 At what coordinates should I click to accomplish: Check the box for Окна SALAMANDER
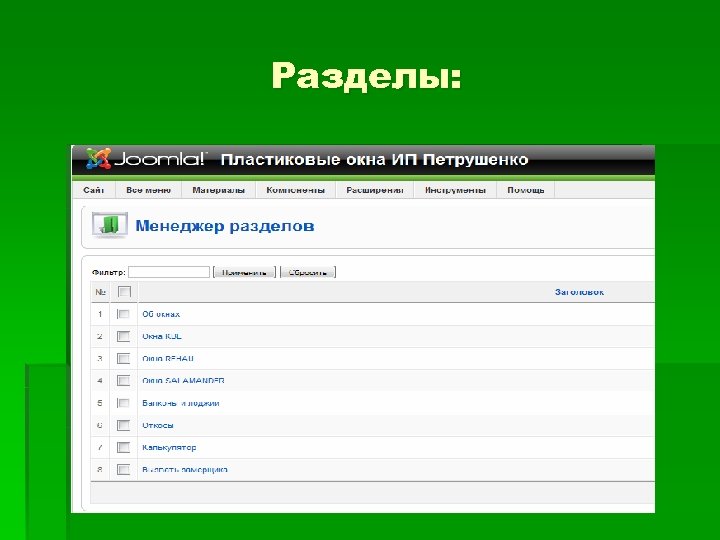tap(123, 380)
